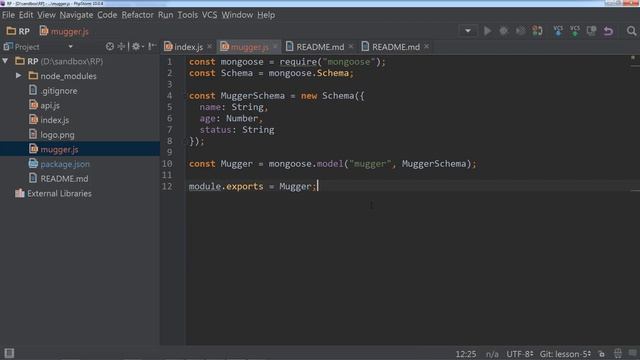Viewport: 640px width, 360px height.
Task: Open the Git: lesson-5 branch selector
Action: [565, 354]
